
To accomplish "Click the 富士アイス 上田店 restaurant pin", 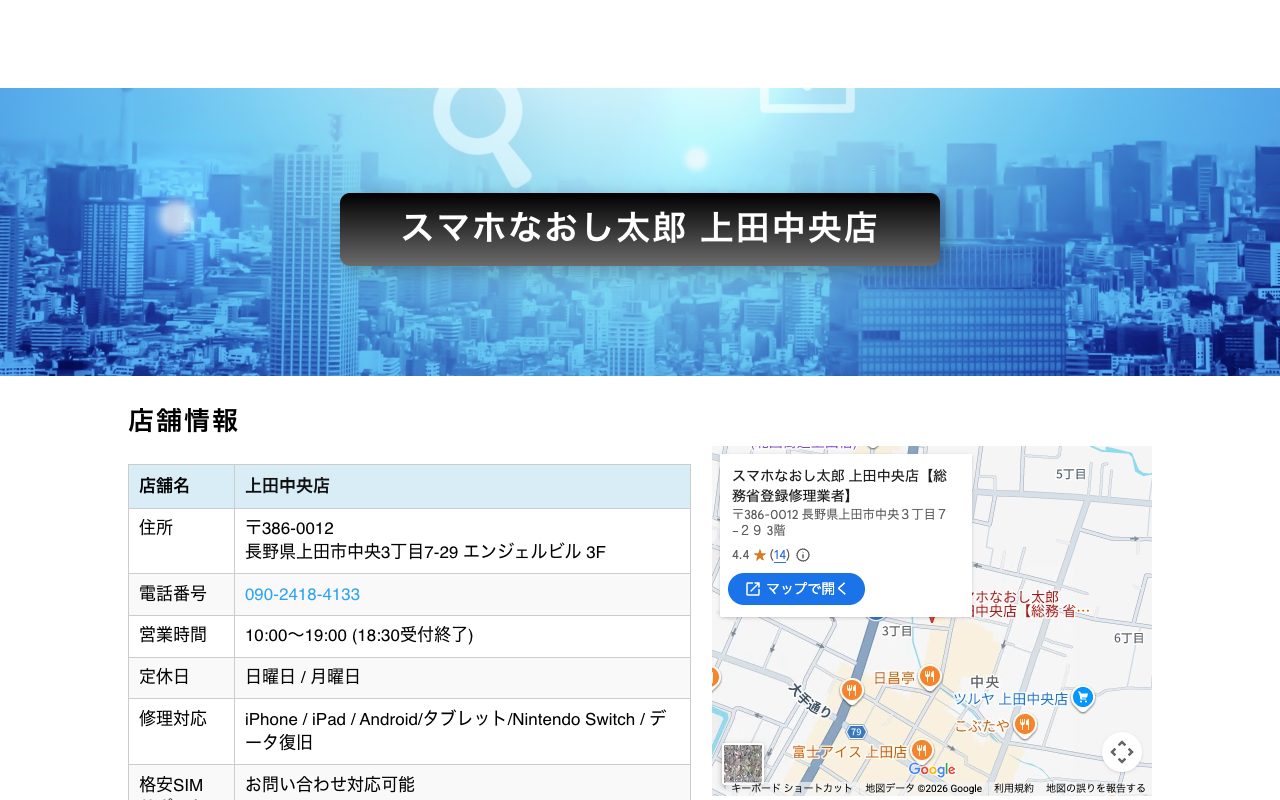I will coord(922,750).
